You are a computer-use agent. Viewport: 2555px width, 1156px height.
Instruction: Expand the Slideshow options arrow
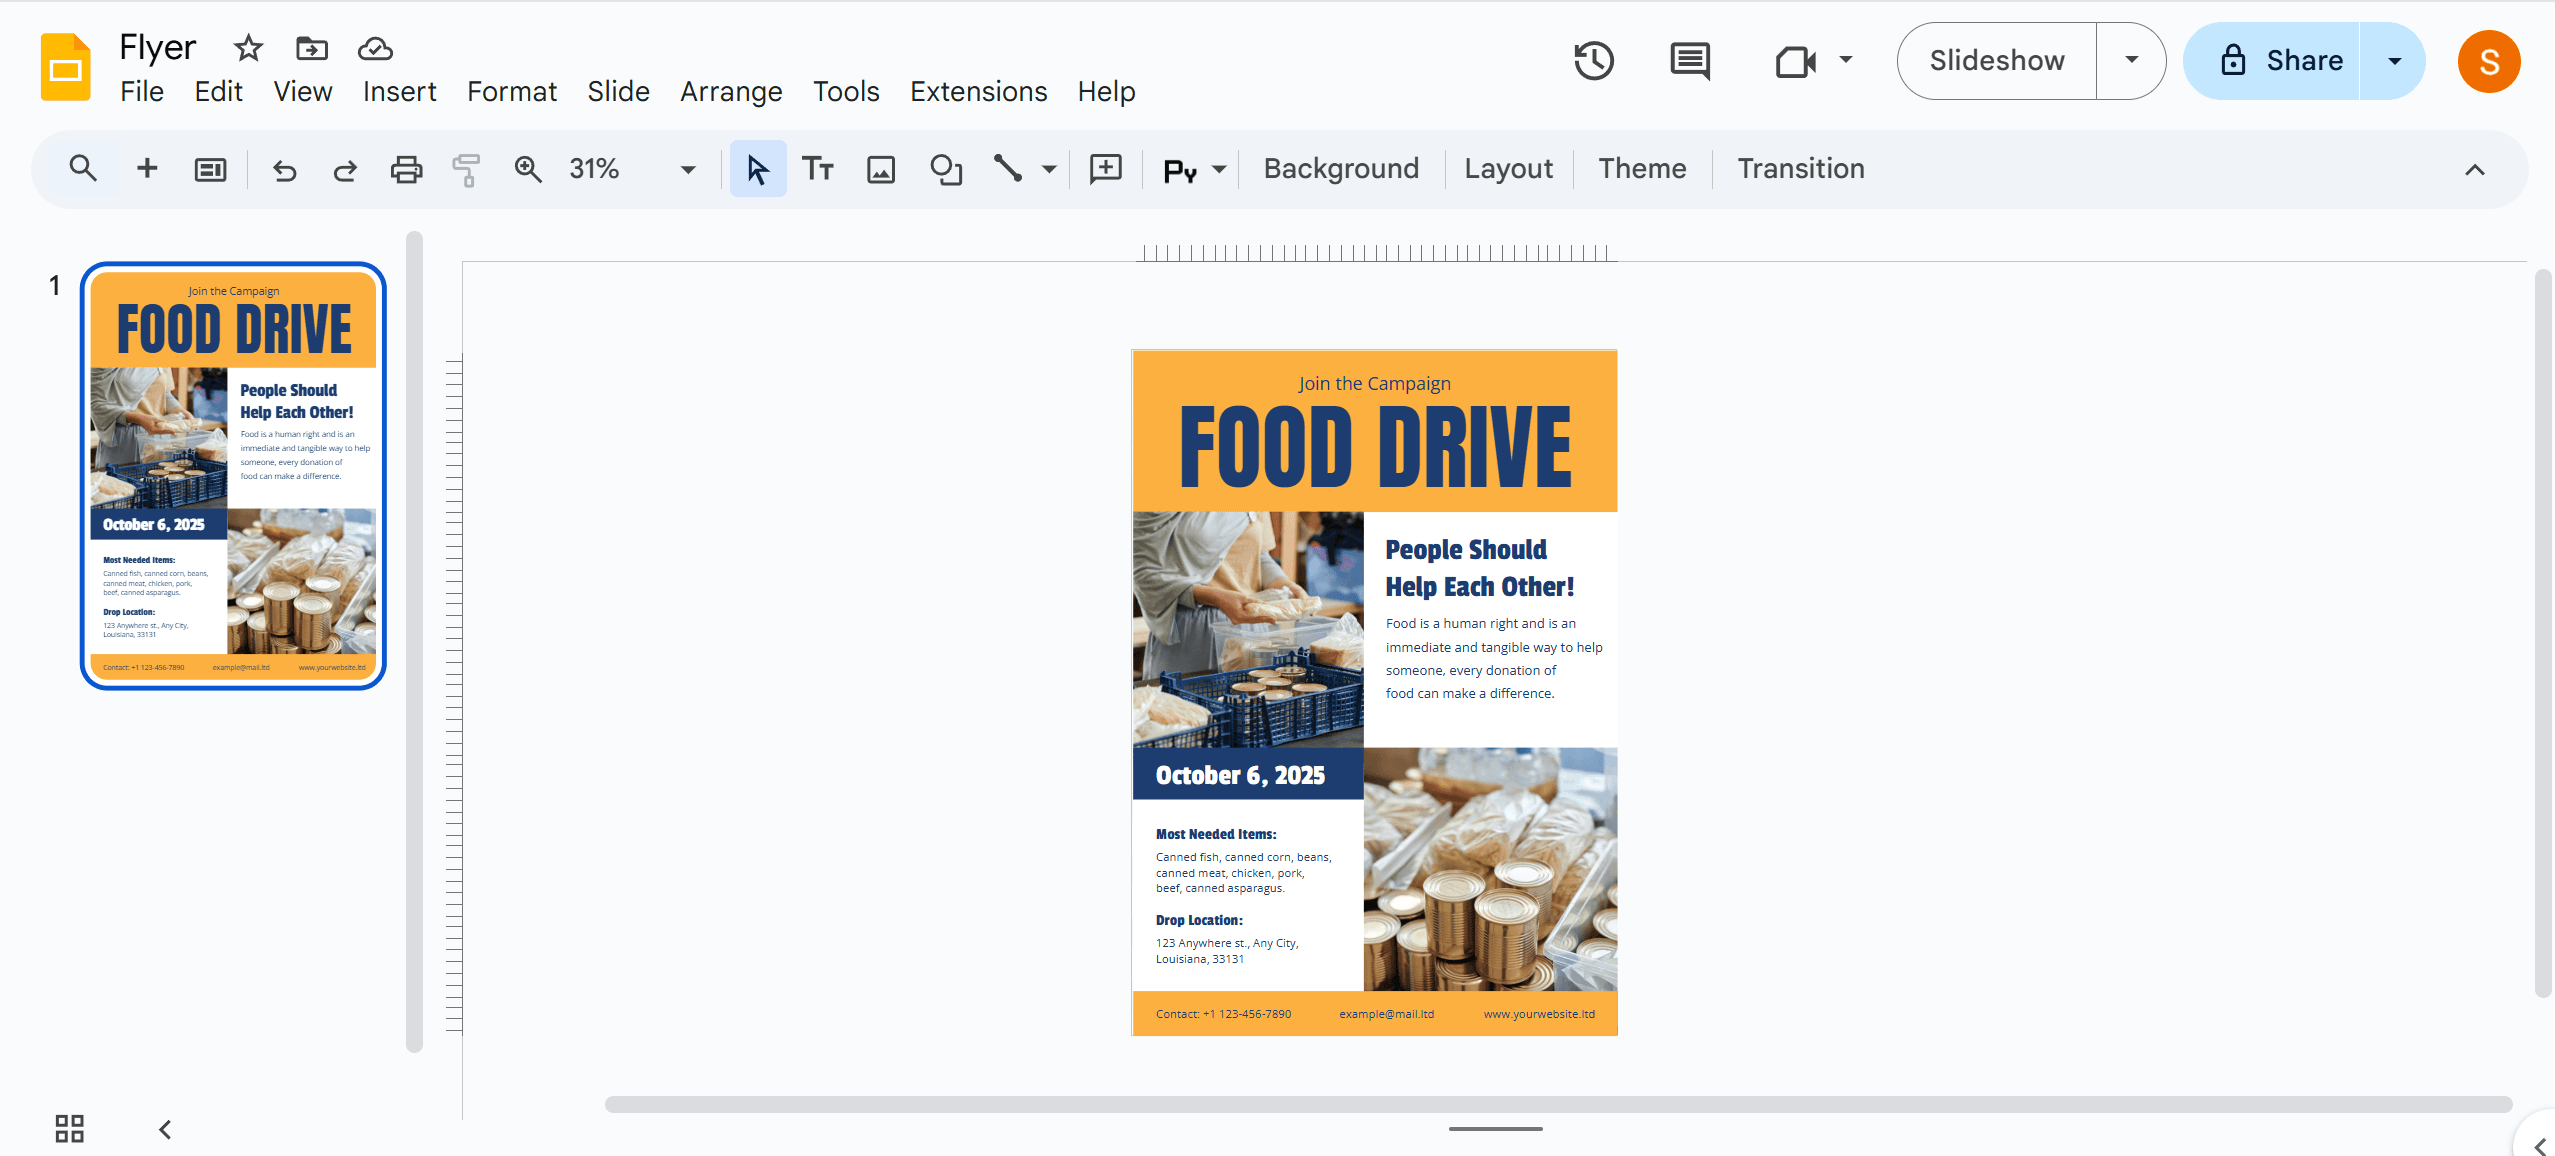click(x=2131, y=60)
